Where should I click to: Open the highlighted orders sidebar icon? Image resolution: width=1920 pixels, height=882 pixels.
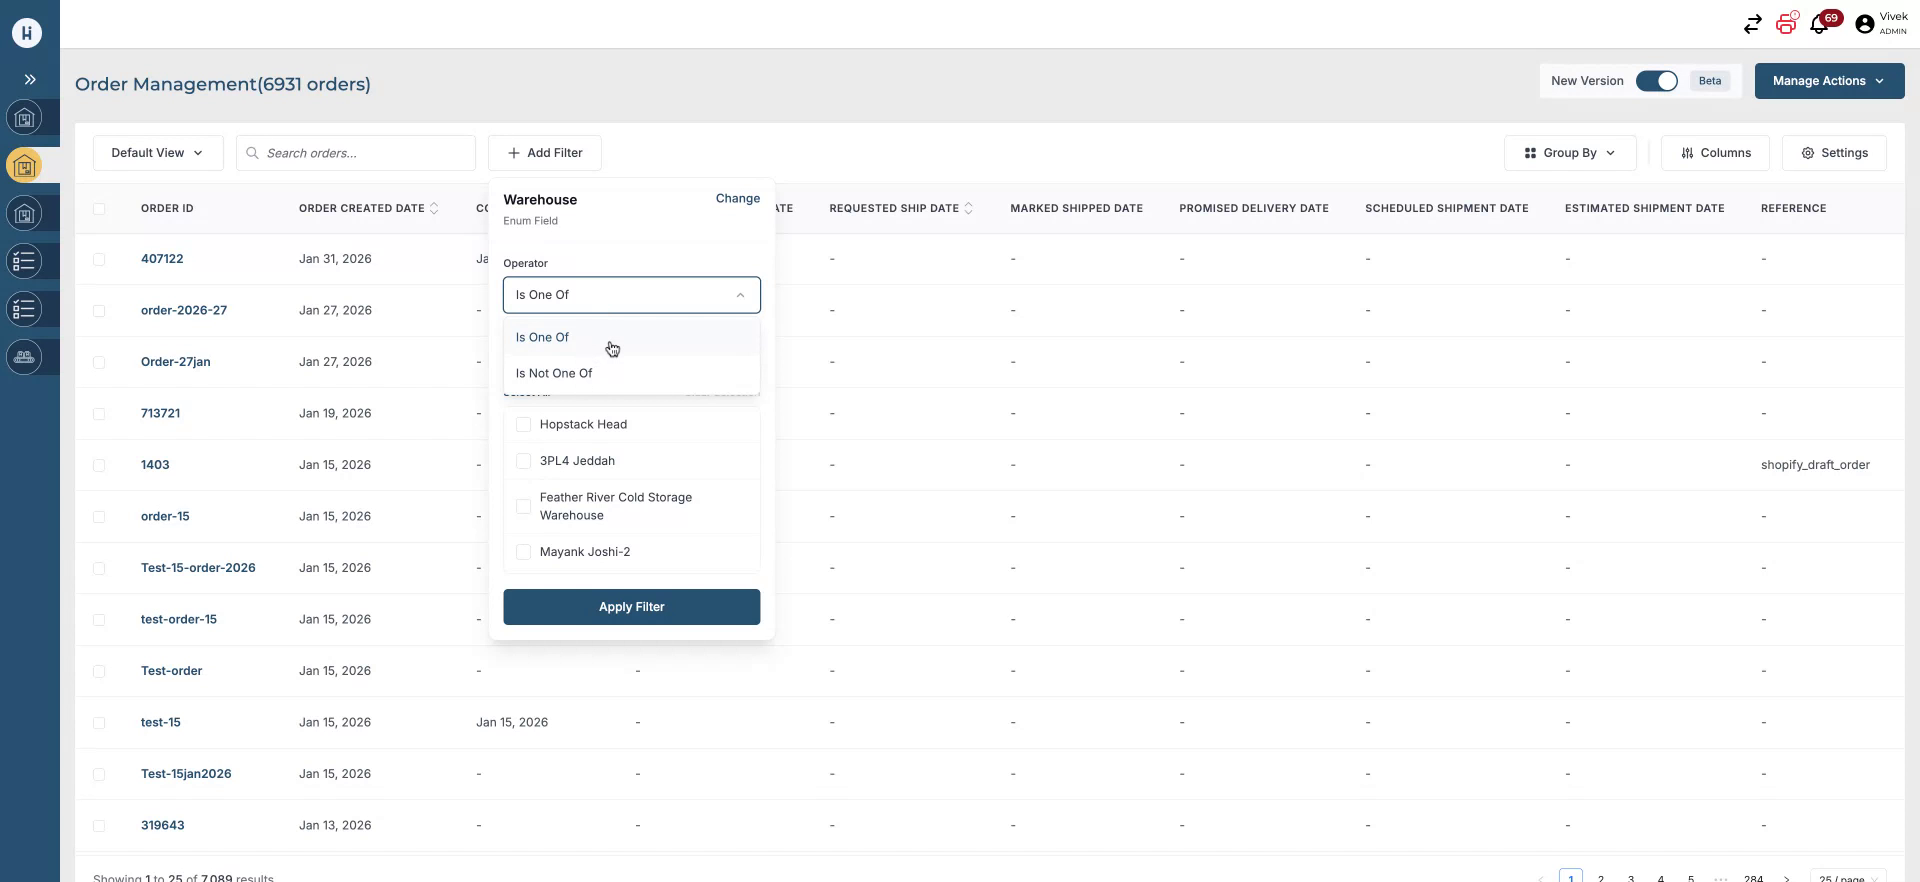[25, 166]
